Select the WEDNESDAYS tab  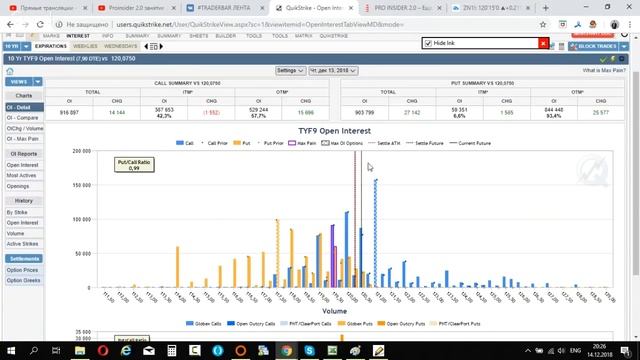120,46
